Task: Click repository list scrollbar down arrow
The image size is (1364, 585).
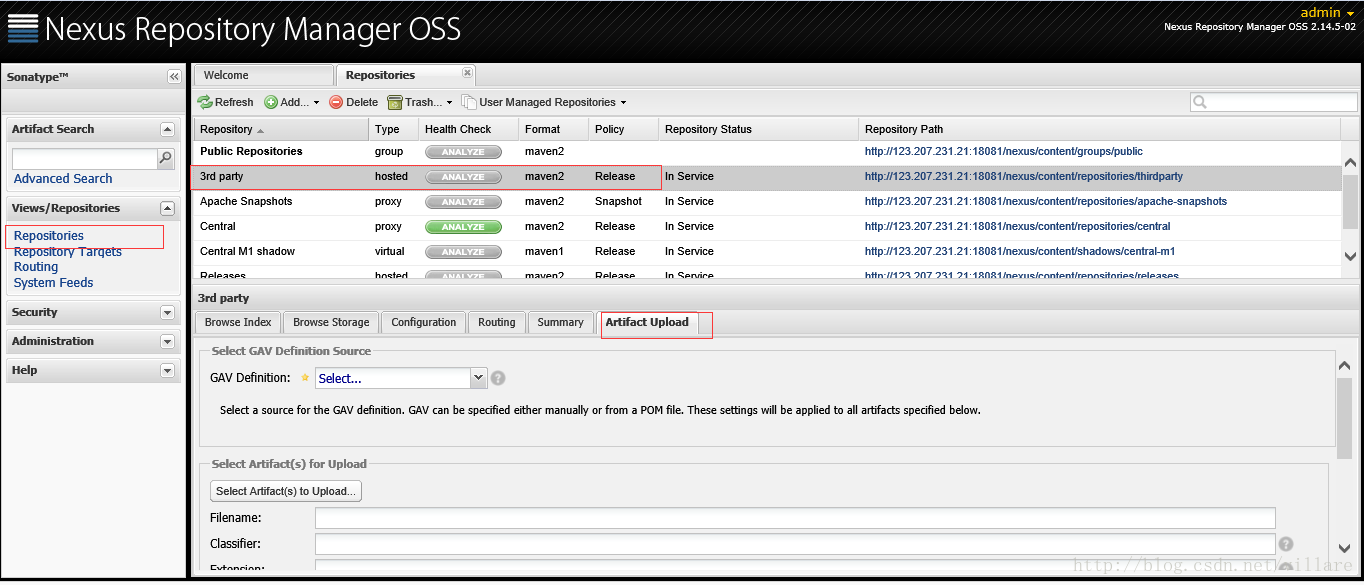Action: (1350, 256)
